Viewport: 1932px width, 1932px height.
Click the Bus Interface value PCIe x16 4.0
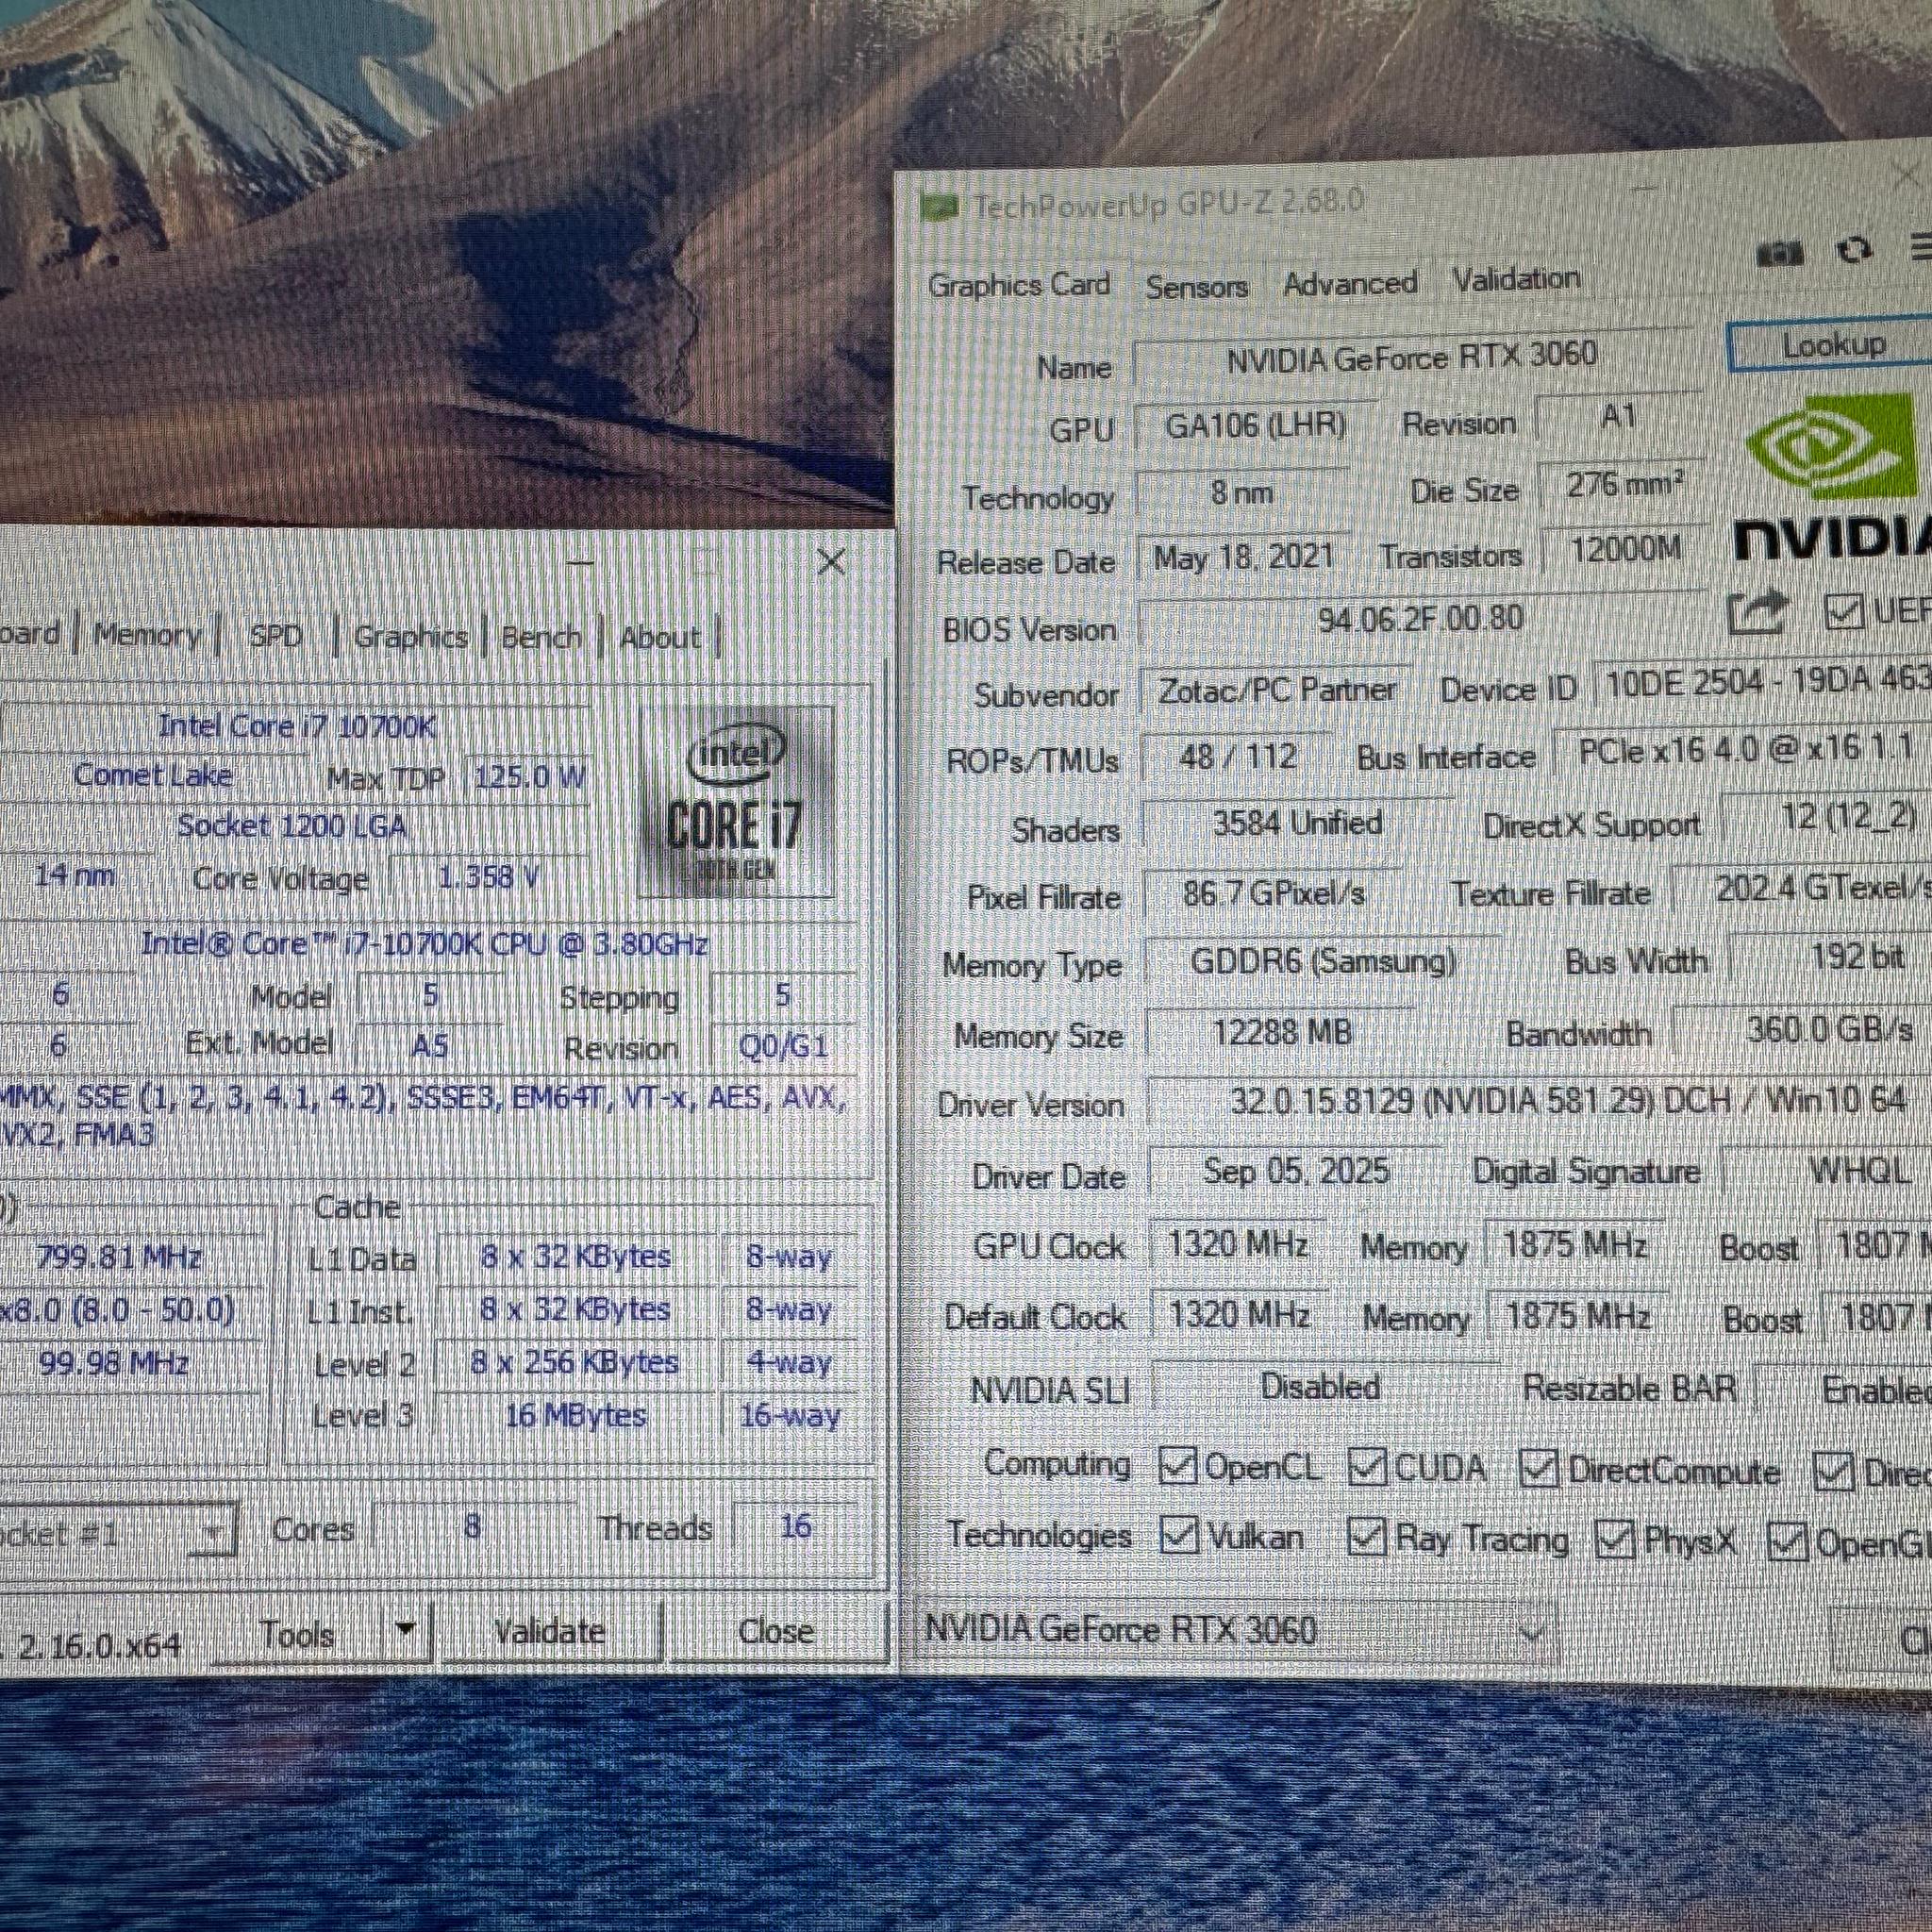coord(1742,750)
